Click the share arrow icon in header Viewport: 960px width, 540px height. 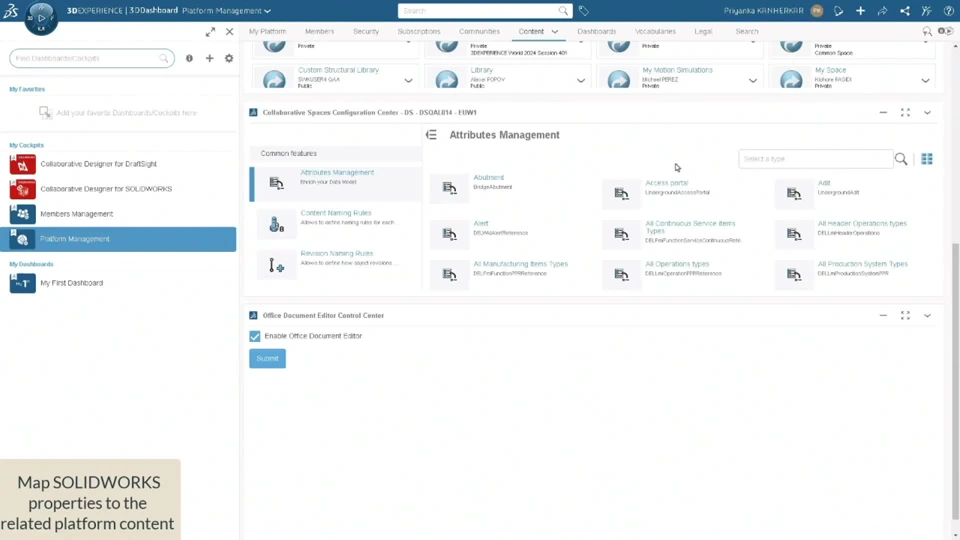point(882,10)
